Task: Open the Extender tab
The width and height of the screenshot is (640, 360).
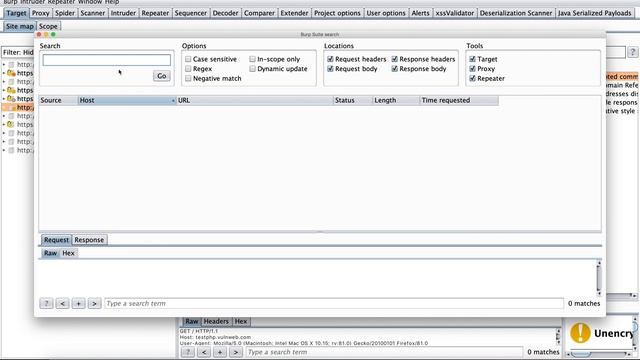Action: (294, 13)
